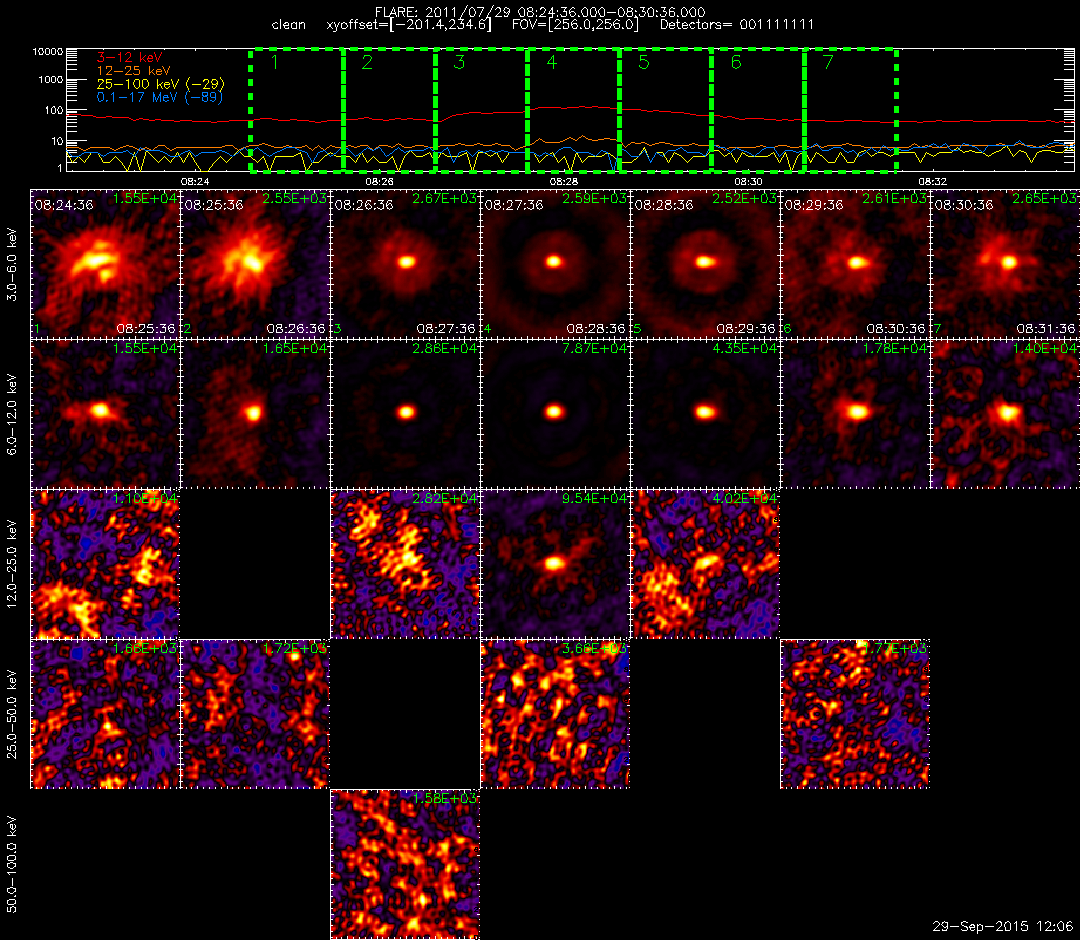1080x940 pixels.
Task: Select interval number 4 in the light curve
Action: 574,110
